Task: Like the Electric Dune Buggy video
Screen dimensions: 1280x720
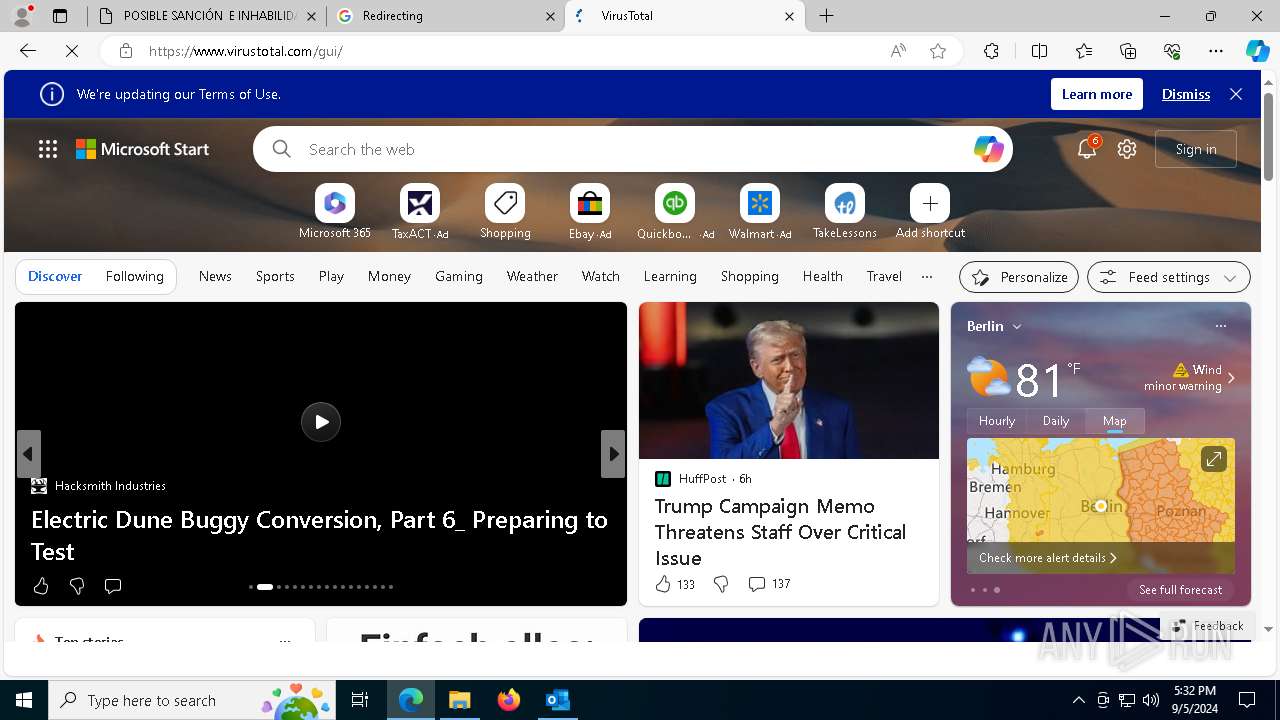Action: (x=41, y=586)
